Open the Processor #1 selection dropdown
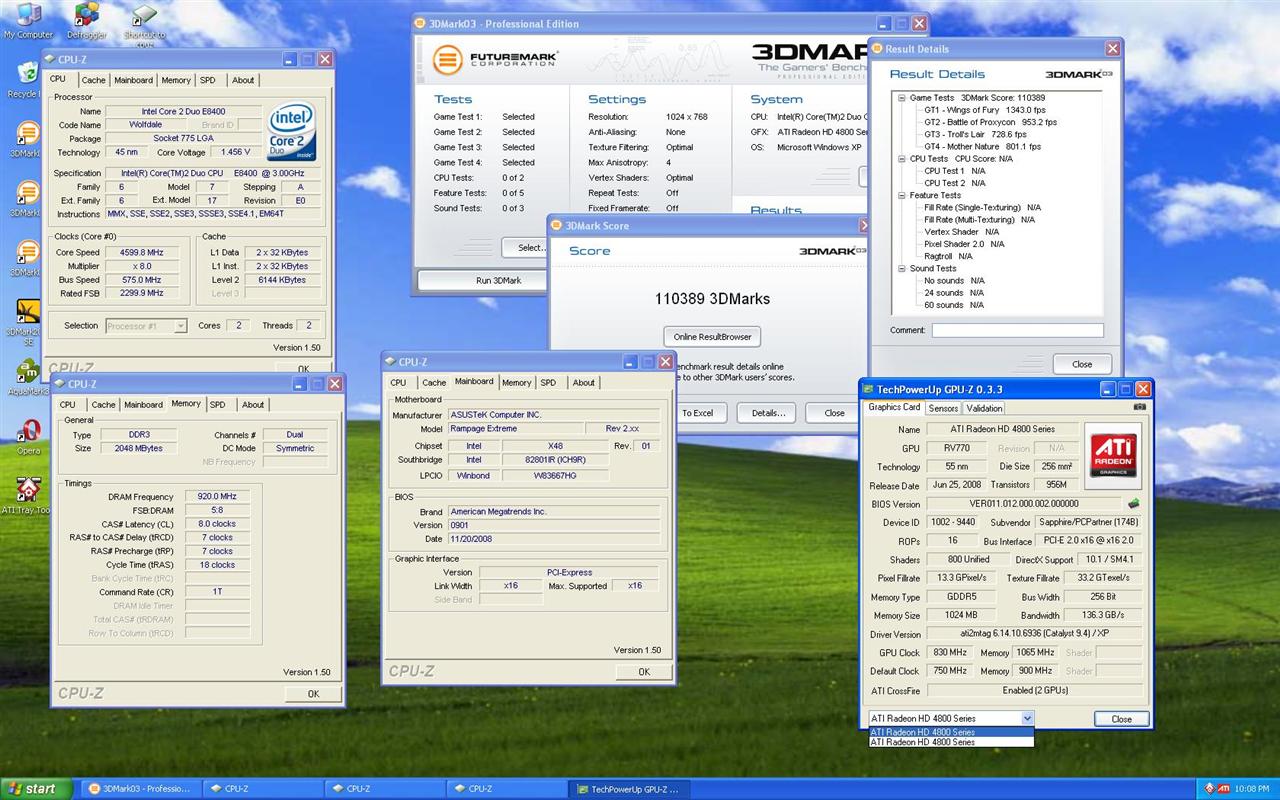Viewport: 1280px width, 800px height. tap(180, 325)
